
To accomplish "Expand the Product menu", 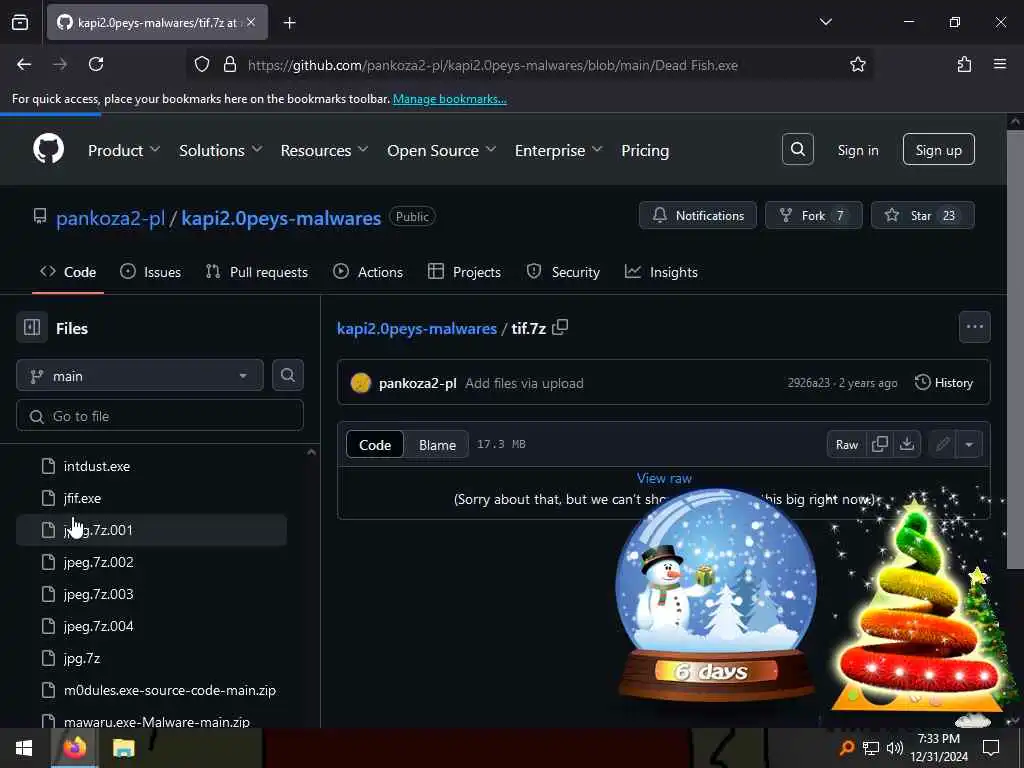I will coord(124,150).
